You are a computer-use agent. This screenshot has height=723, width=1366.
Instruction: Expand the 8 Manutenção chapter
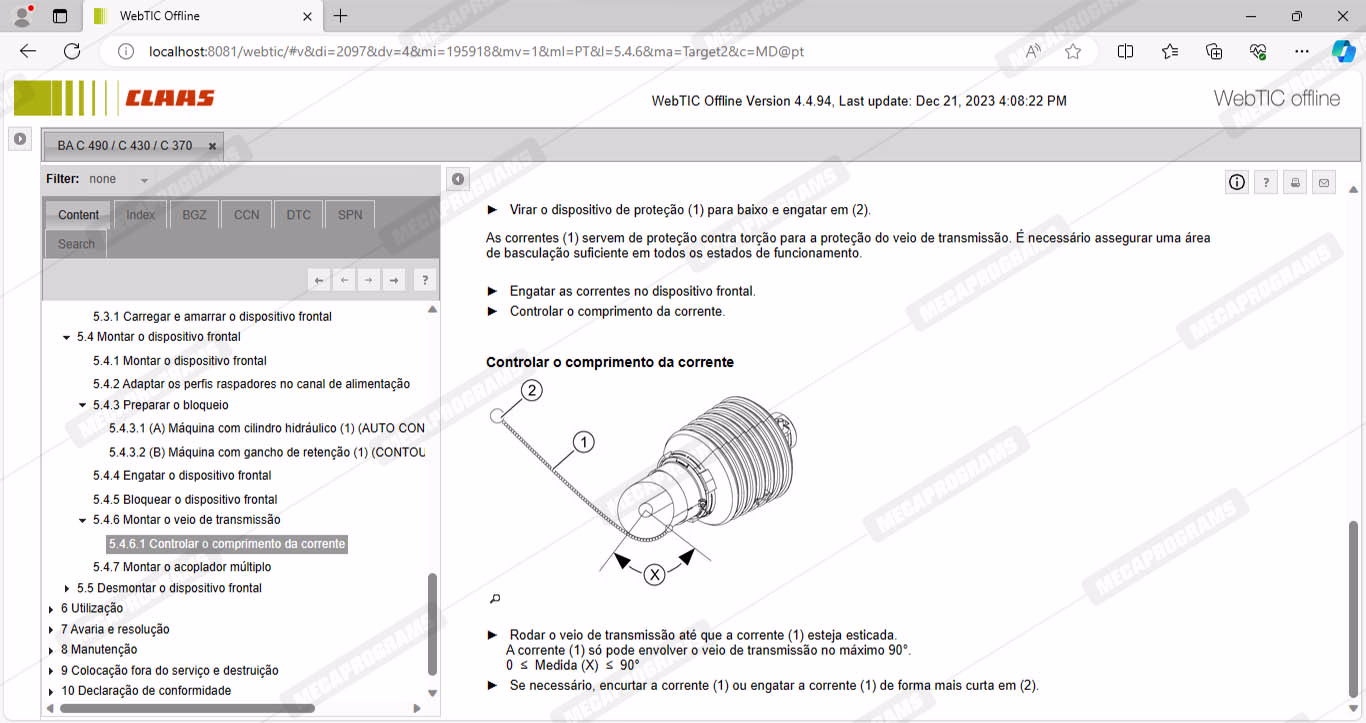[x=51, y=650]
